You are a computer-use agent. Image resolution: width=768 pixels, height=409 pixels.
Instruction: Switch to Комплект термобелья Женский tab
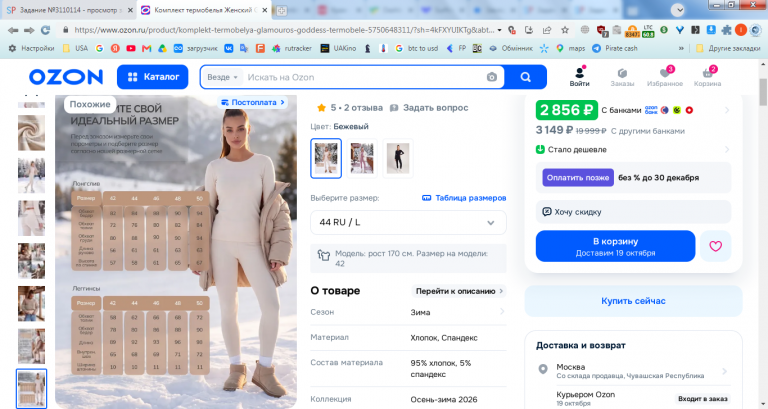click(201, 10)
